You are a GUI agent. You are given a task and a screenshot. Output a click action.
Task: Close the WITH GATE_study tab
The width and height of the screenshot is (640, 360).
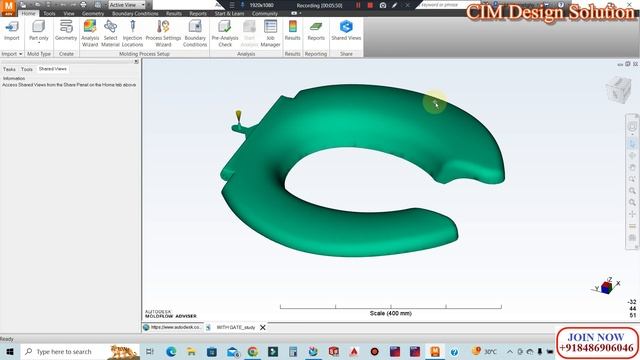pos(263,327)
